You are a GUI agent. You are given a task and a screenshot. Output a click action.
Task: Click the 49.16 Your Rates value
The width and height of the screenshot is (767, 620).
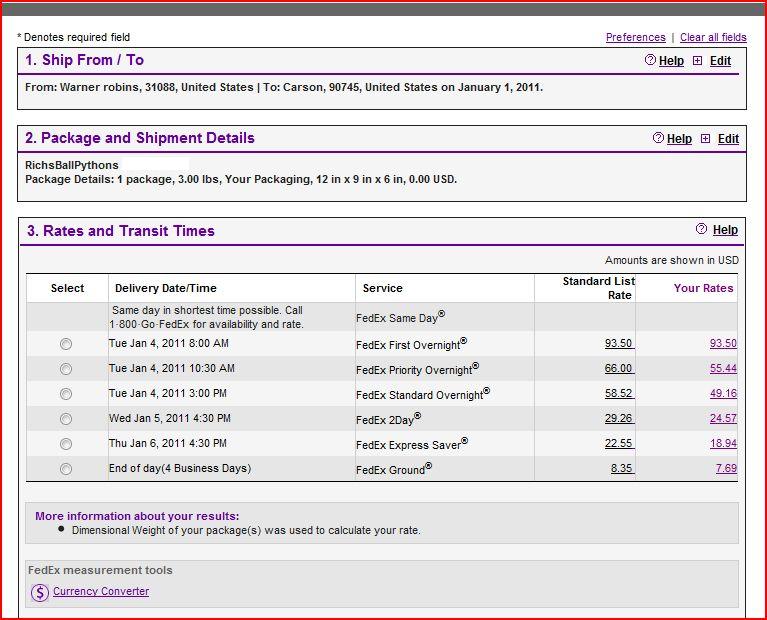tap(723, 393)
